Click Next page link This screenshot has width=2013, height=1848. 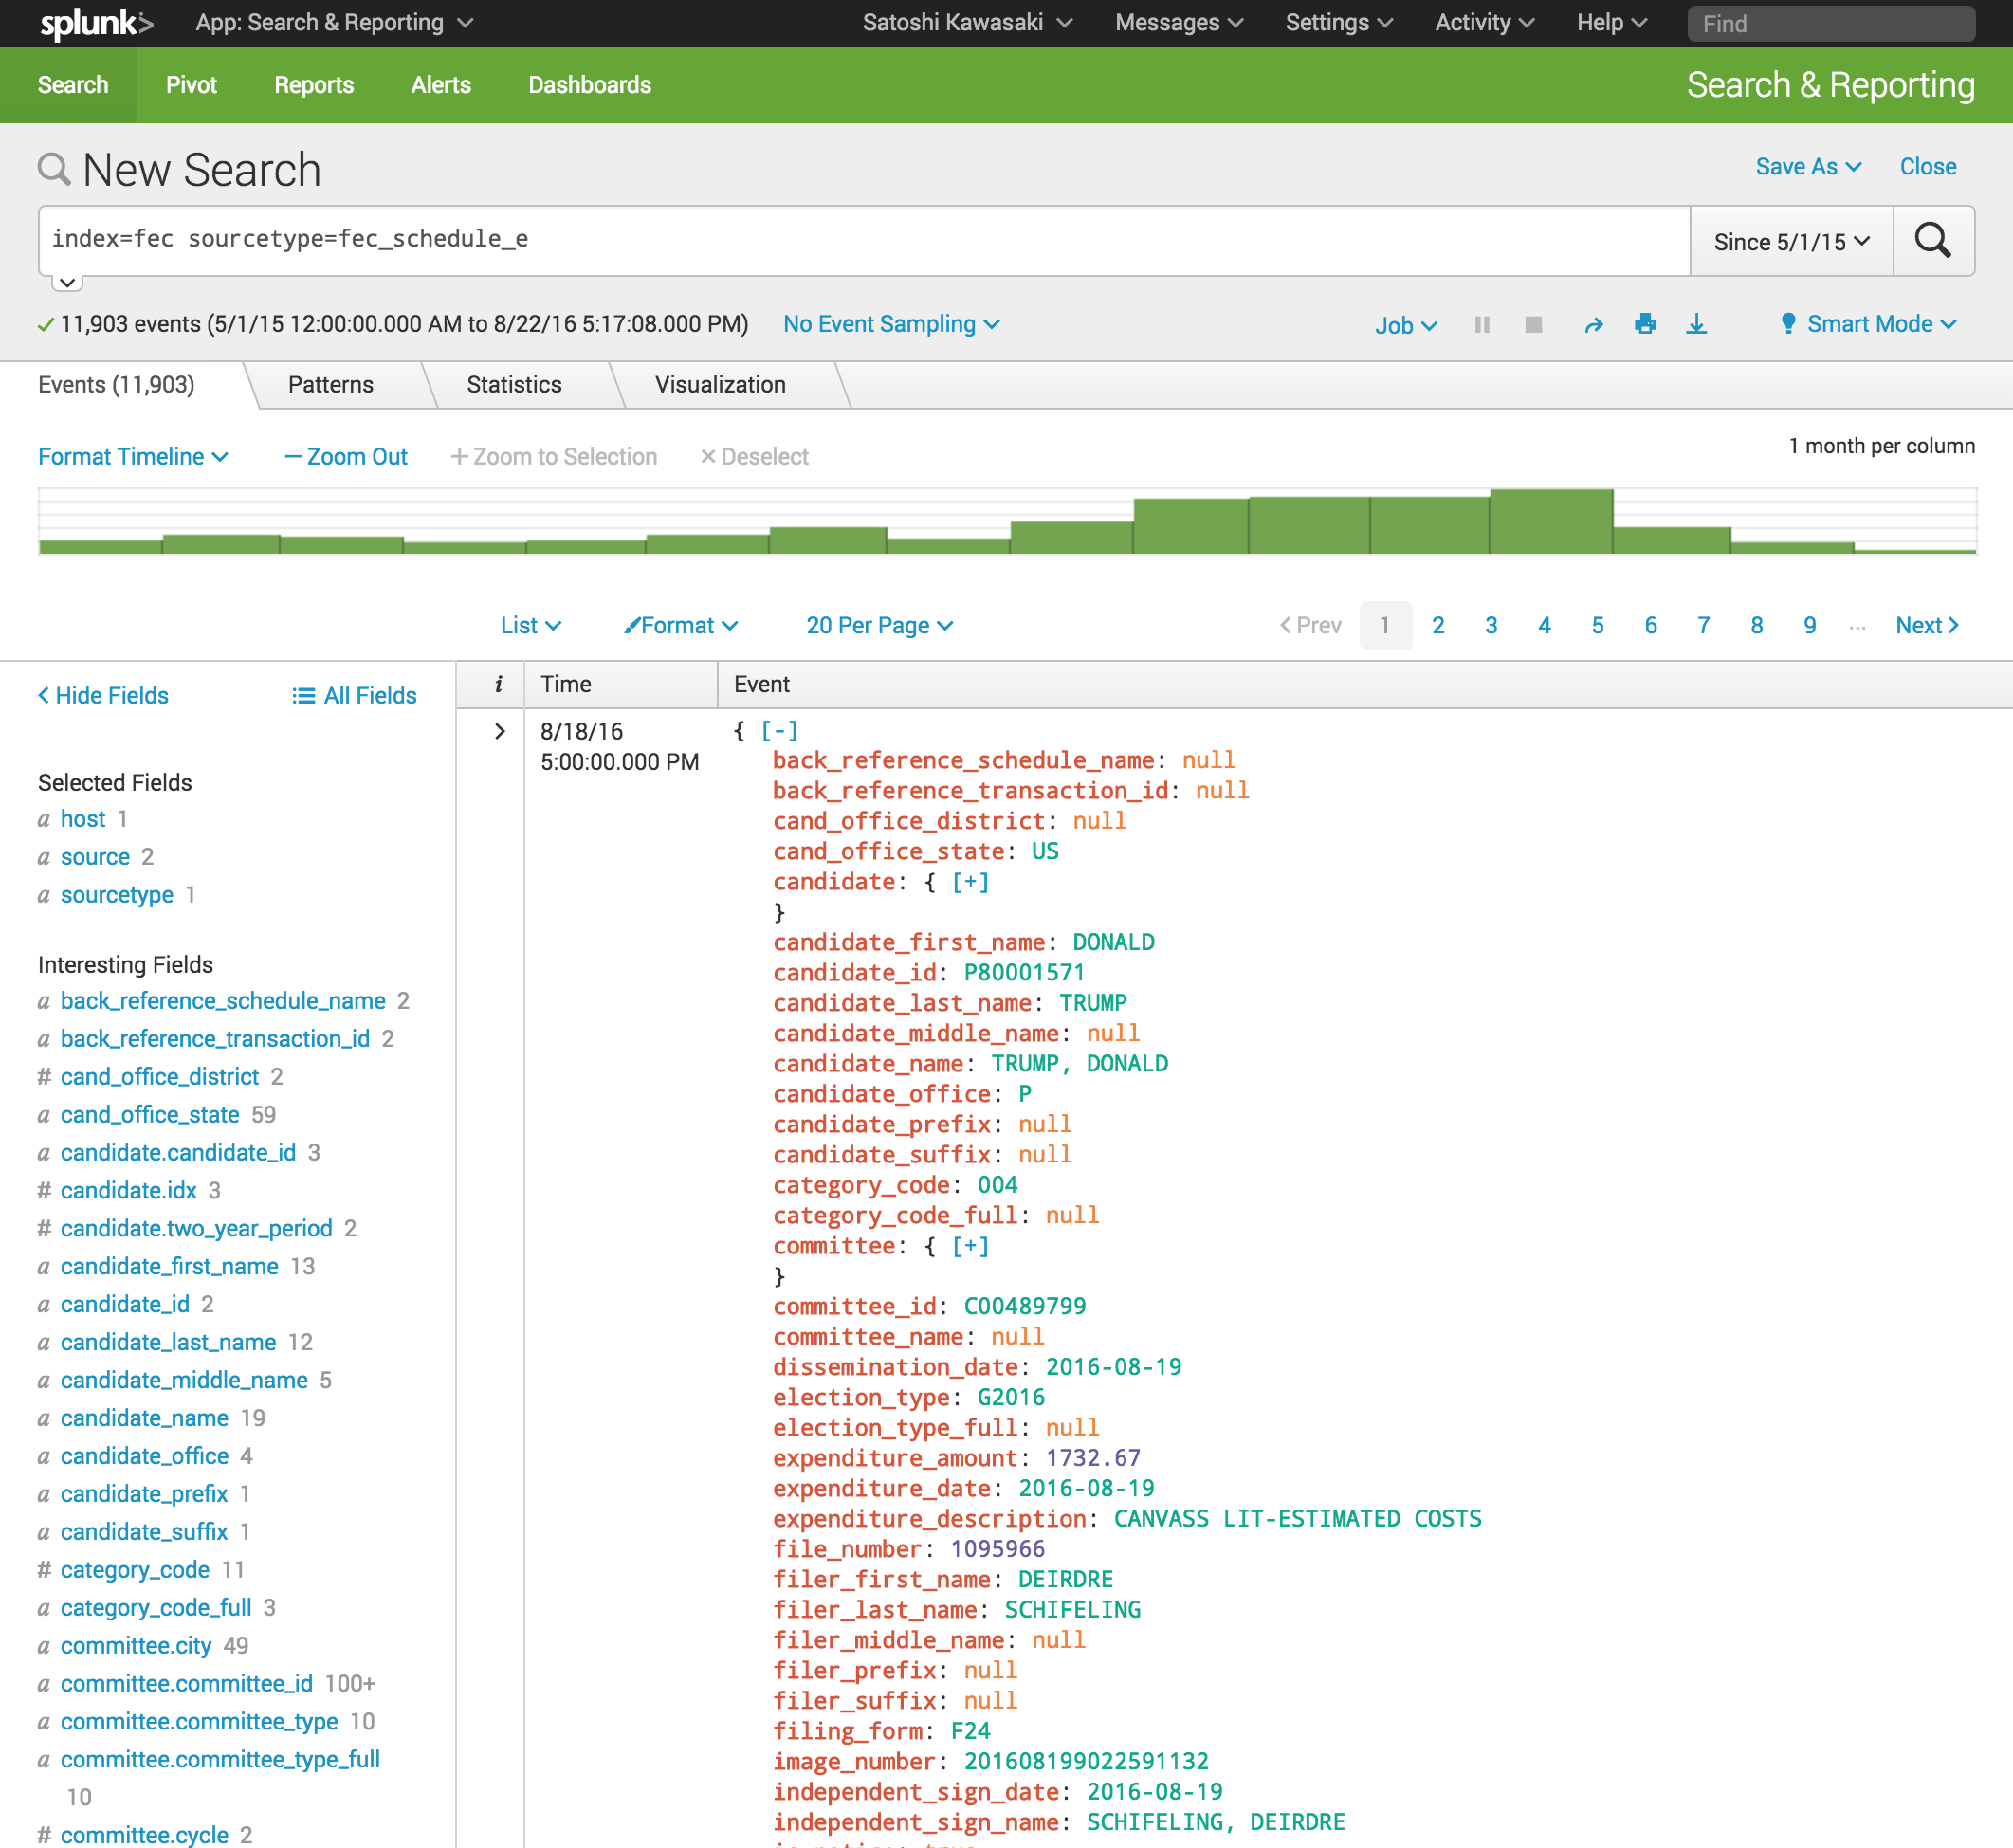pos(1927,625)
